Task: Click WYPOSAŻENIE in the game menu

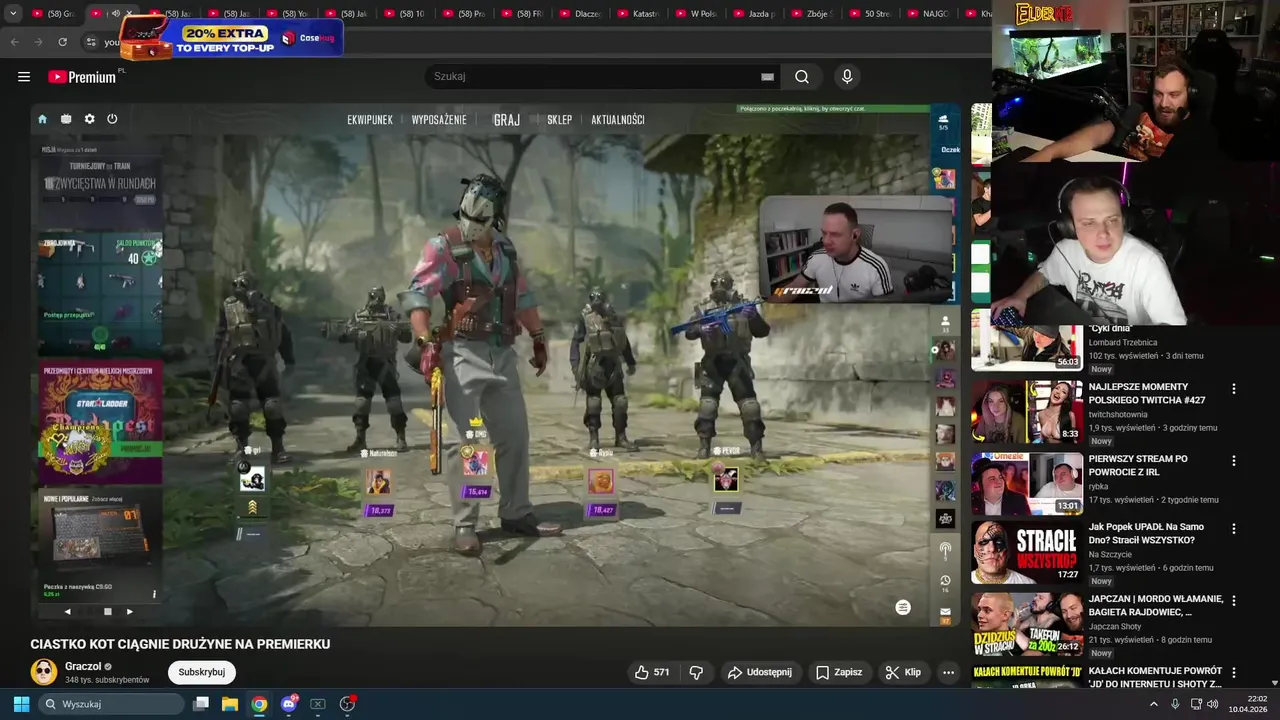Action: pyautogui.click(x=439, y=120)
